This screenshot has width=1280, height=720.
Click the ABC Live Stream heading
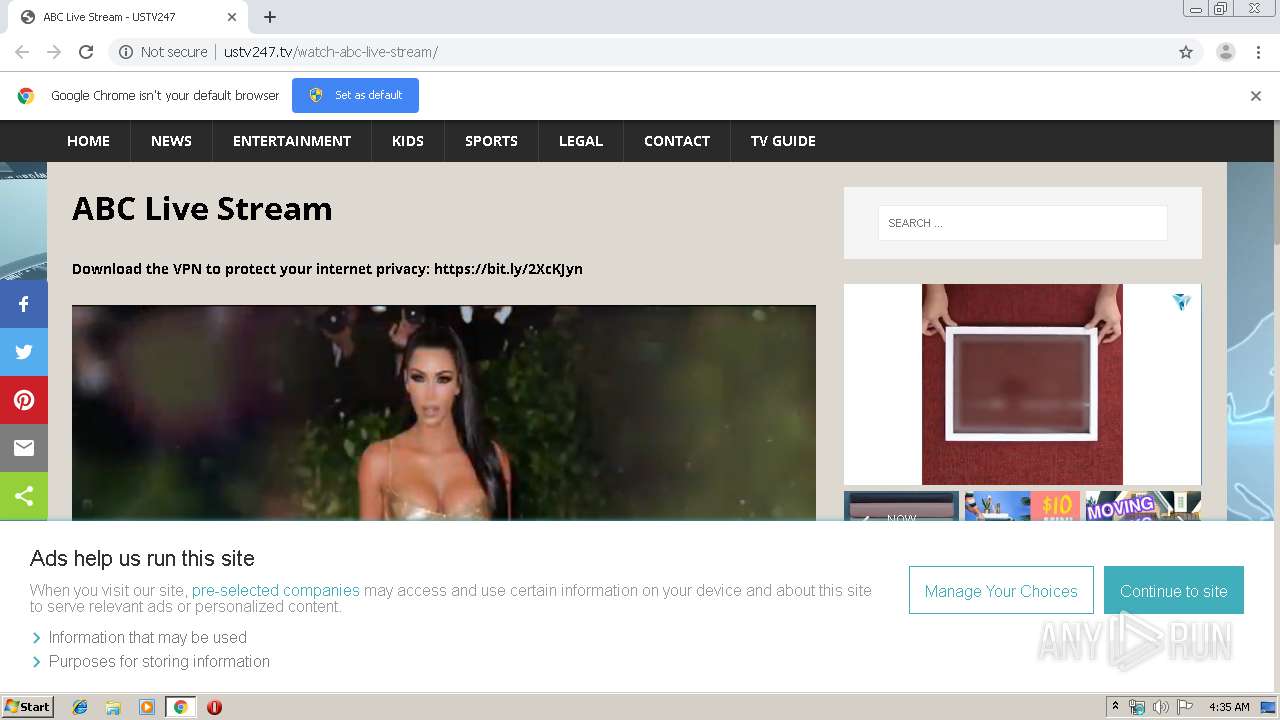(202, 208)
